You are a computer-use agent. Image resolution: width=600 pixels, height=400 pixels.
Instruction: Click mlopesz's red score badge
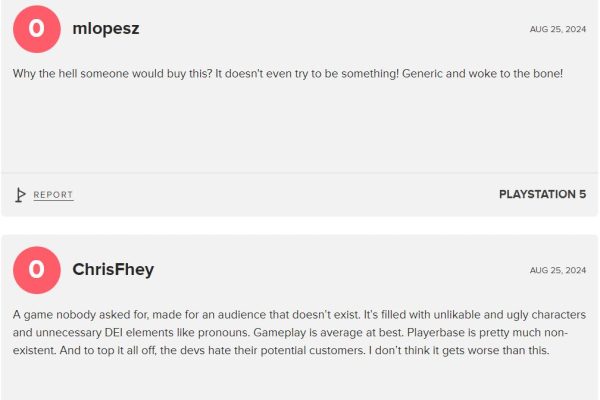[37, 29]
